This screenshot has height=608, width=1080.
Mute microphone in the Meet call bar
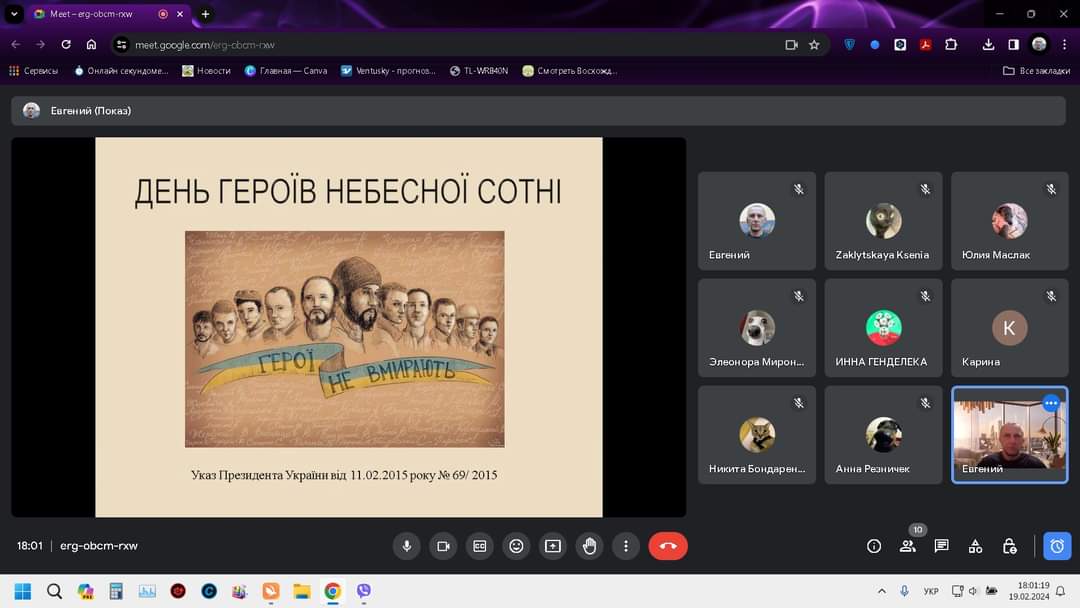[x=407, y=546]
